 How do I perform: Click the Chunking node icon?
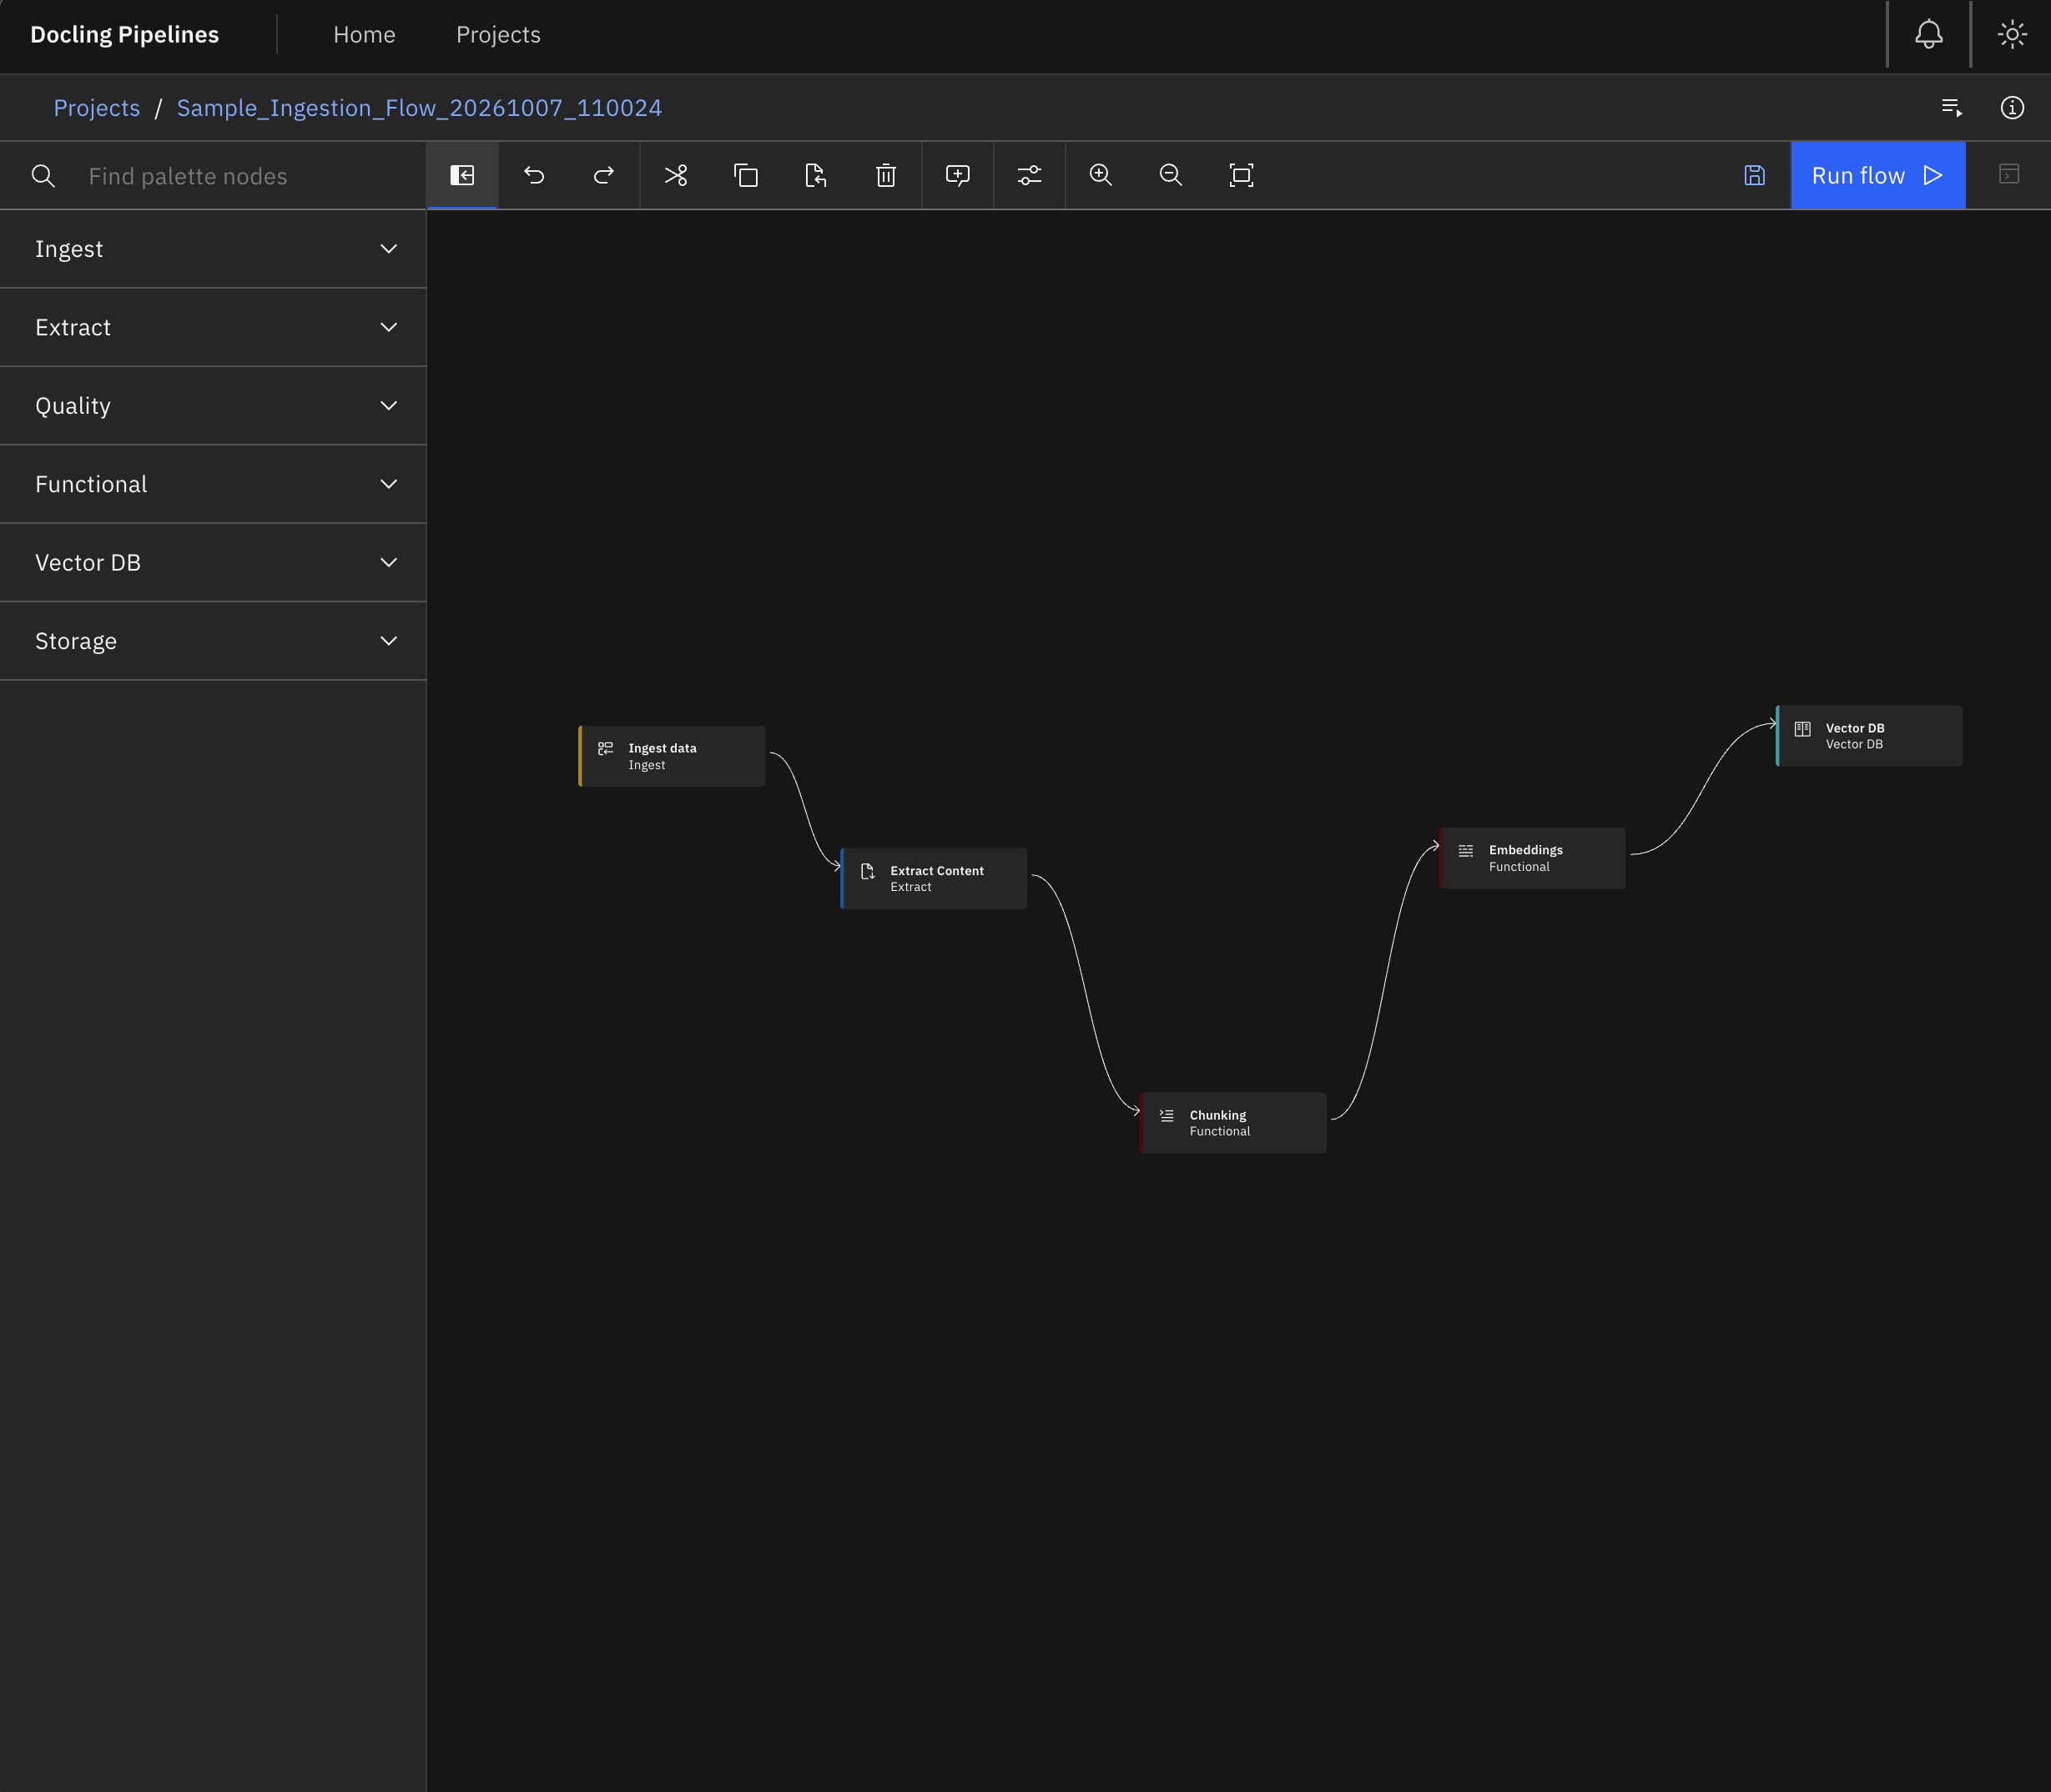click(1167, 1115)
